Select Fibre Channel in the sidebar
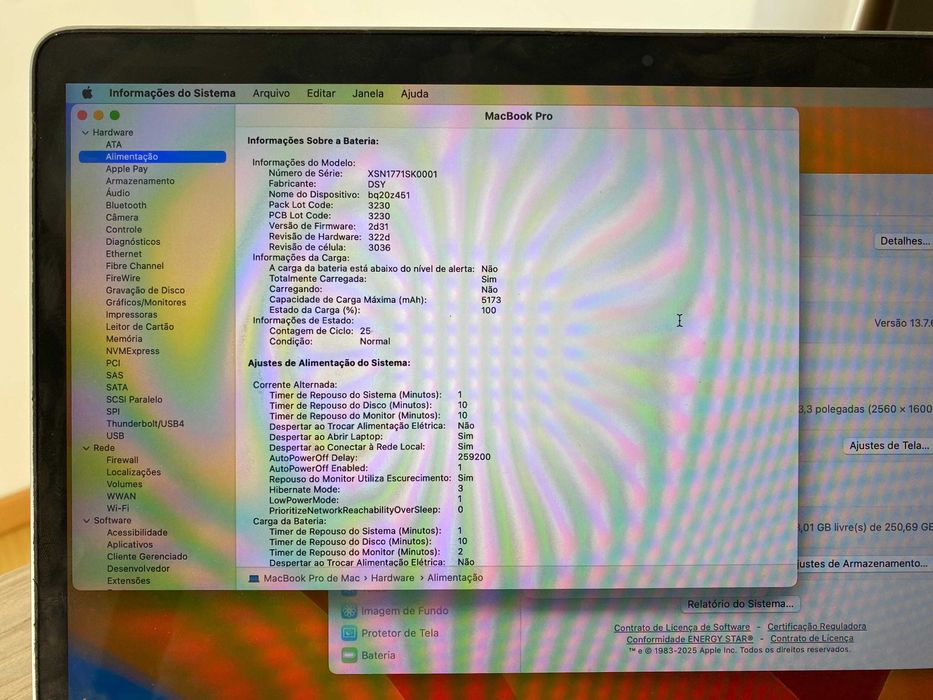 [x=134, y=266]
